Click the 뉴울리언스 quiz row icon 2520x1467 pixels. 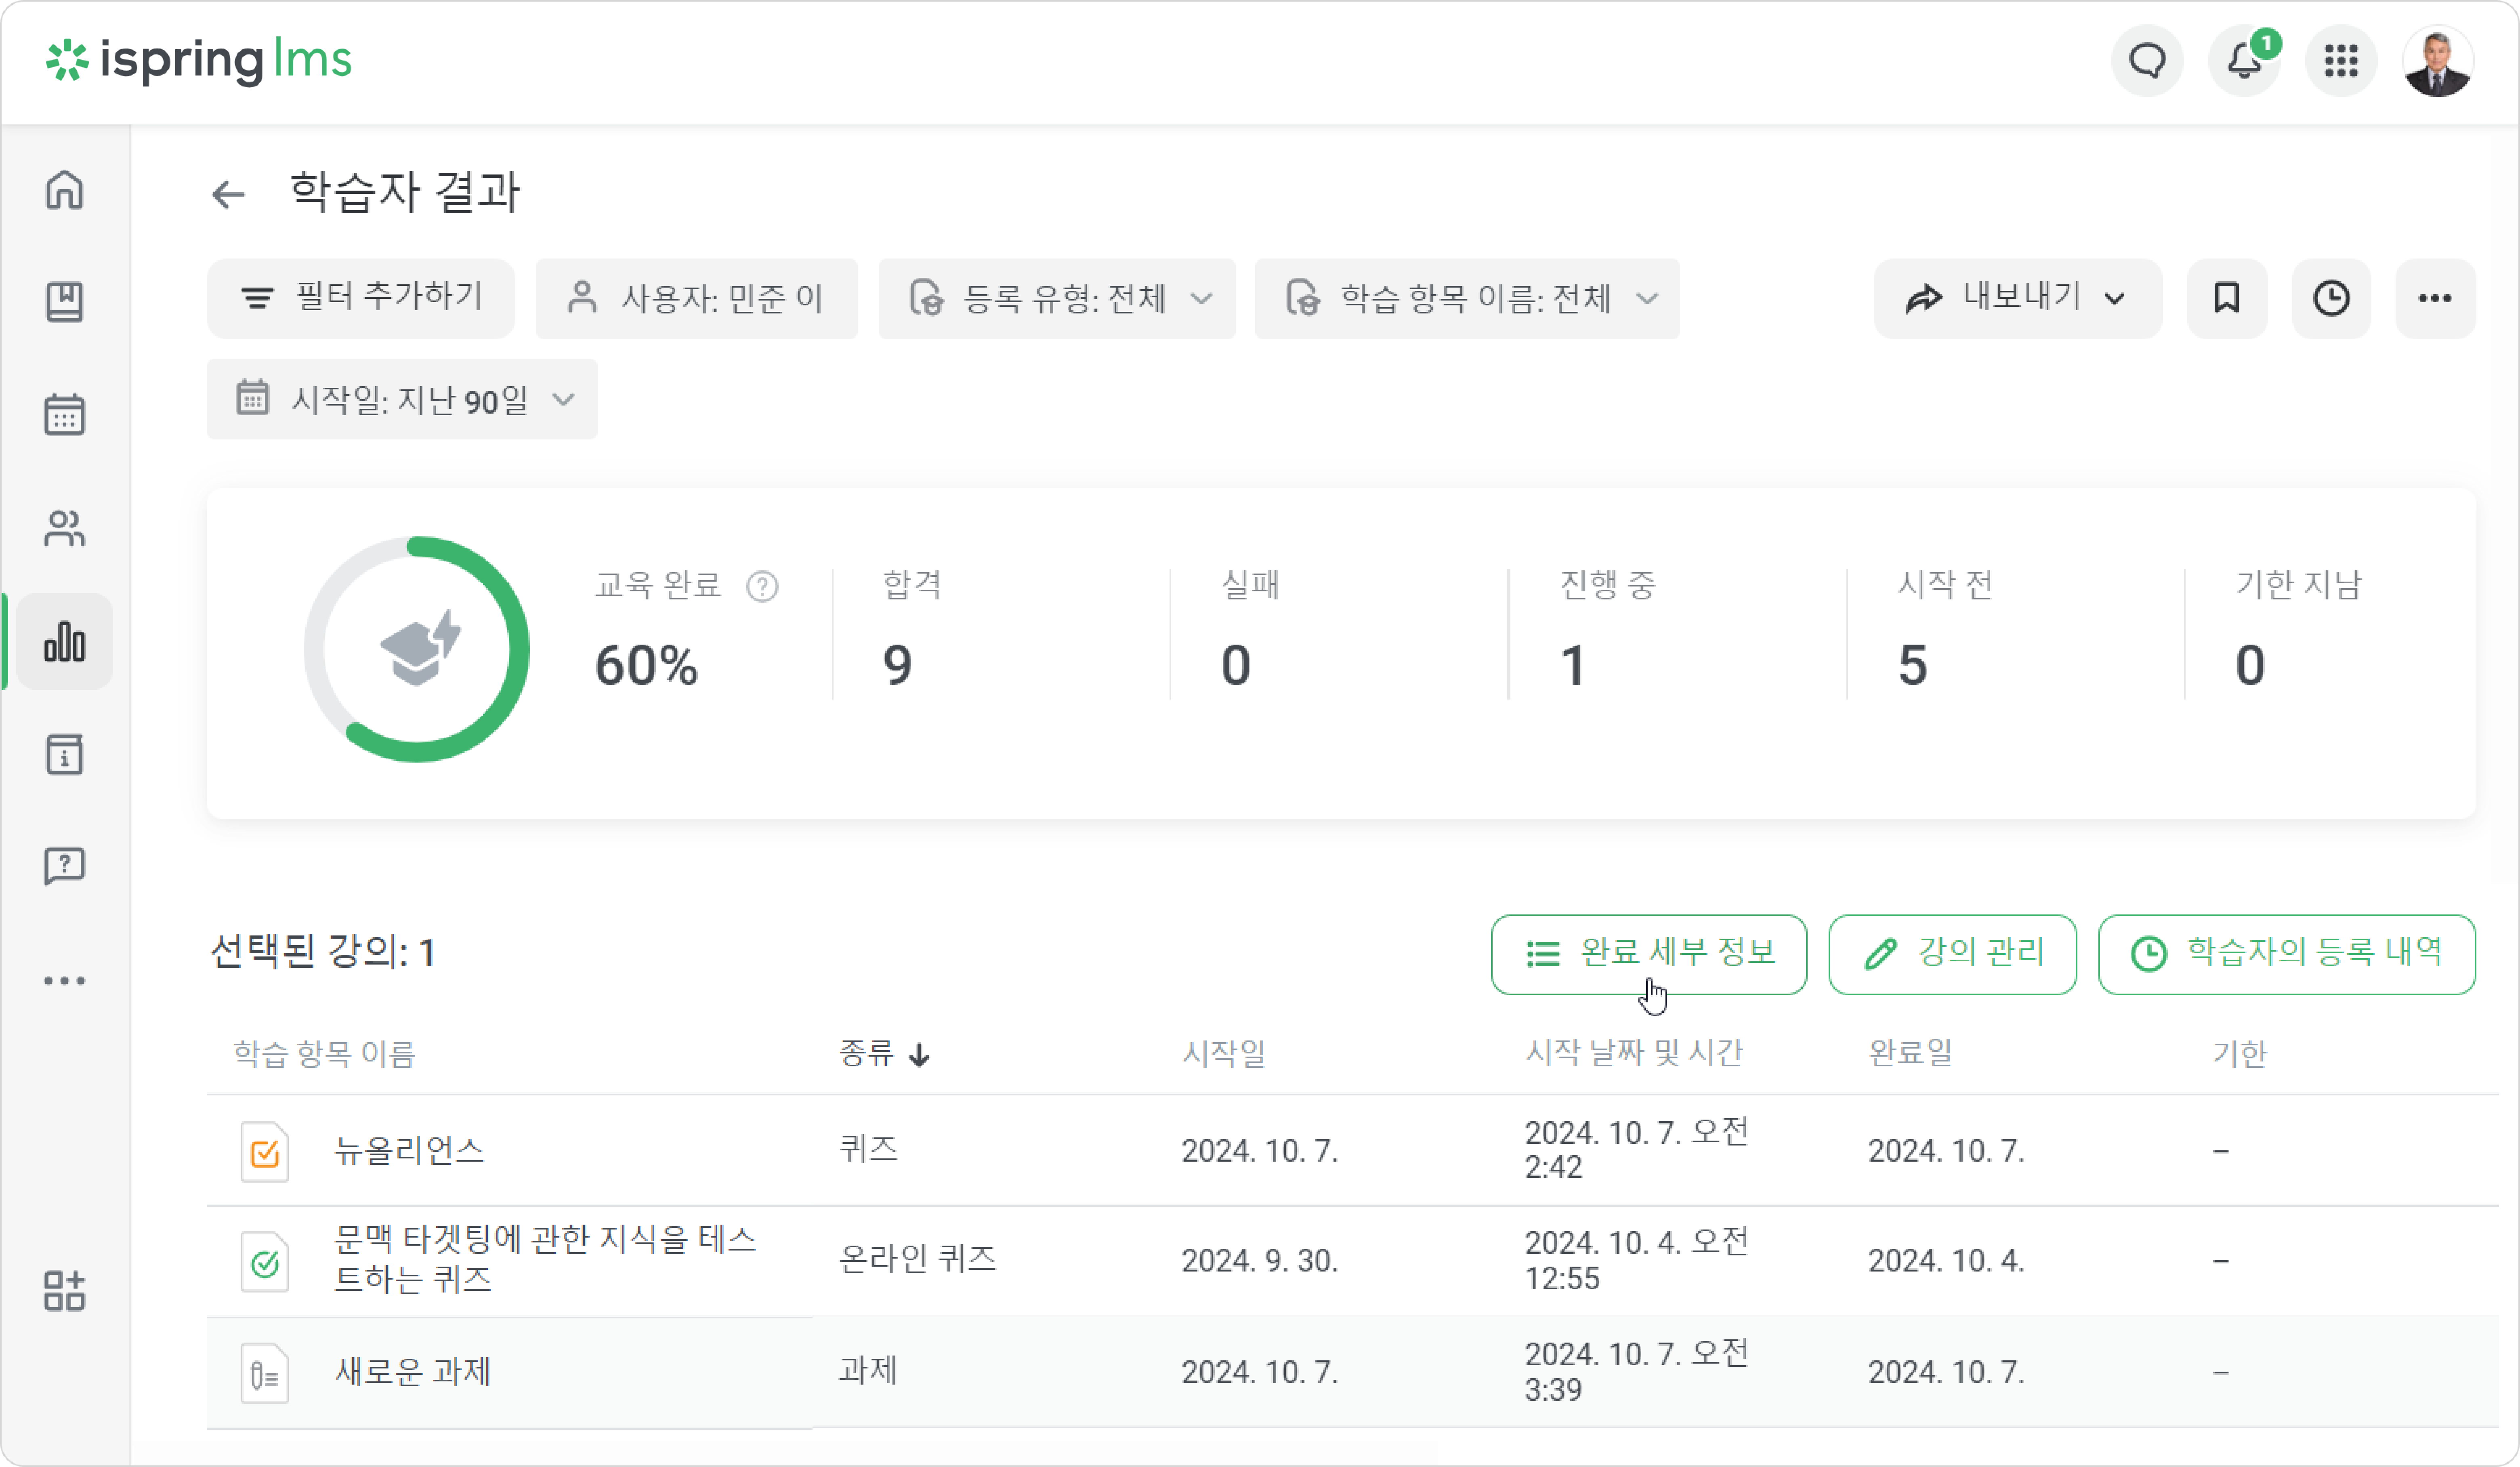pyautogui.click(x=265, y=1152)
